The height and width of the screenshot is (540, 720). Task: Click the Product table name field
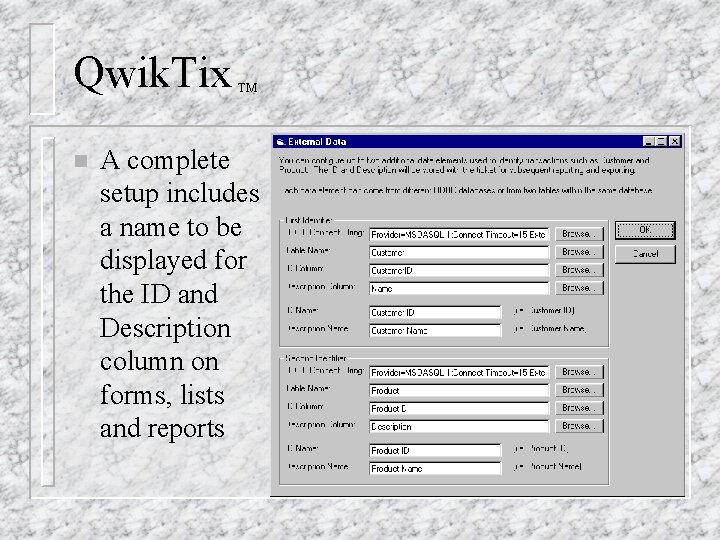tap(459, 390)
